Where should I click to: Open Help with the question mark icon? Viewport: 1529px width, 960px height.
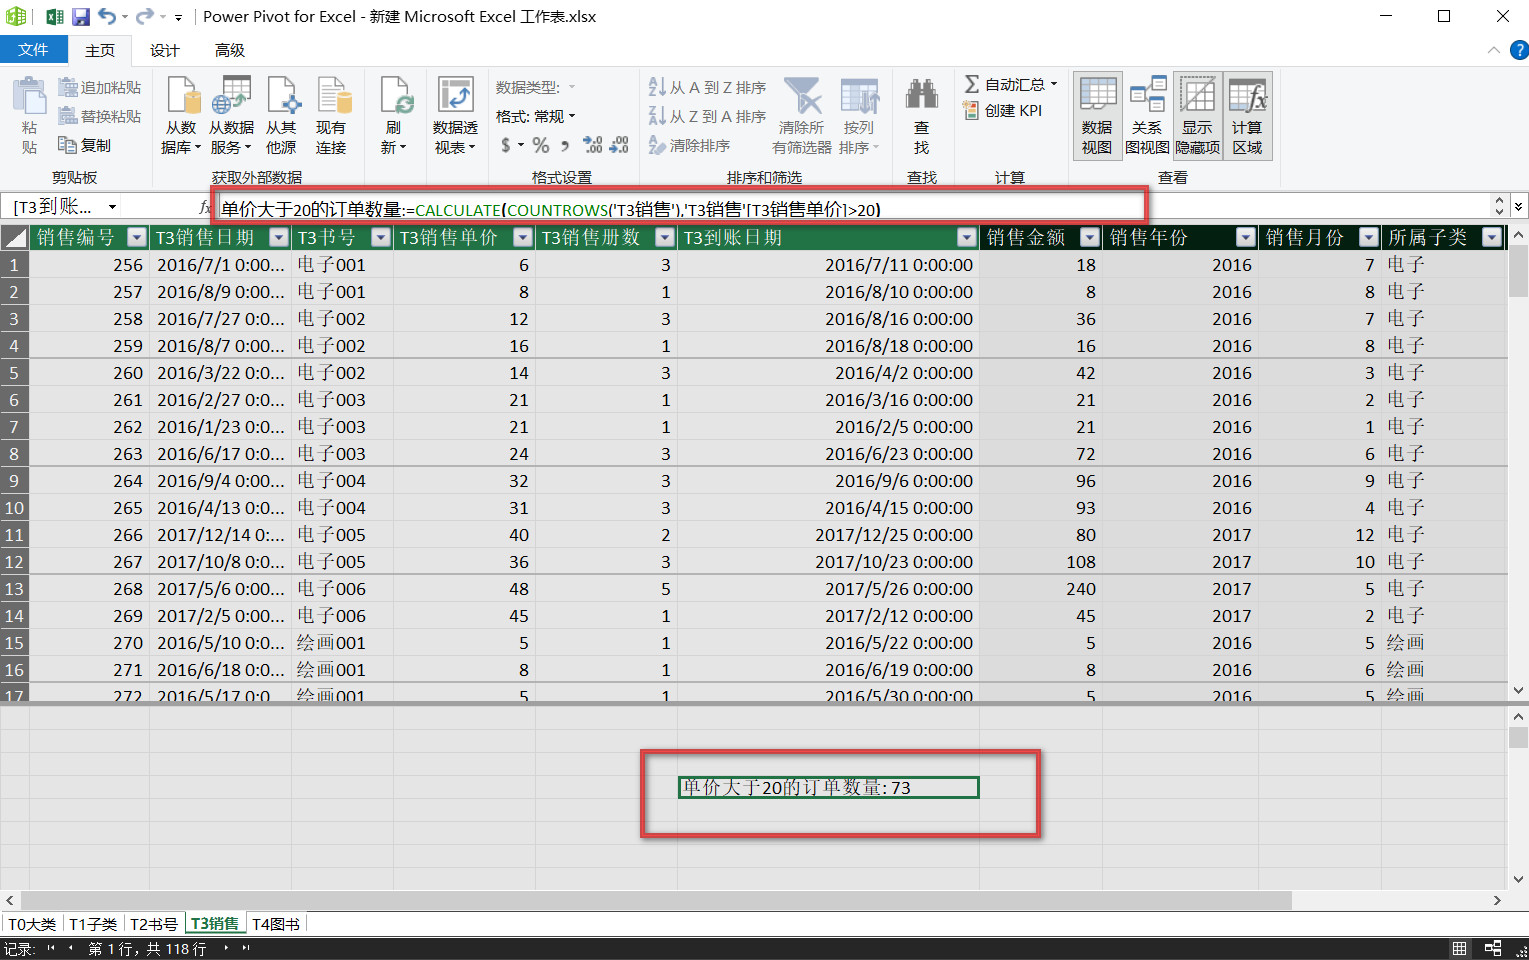click(x=1518, y=50)
